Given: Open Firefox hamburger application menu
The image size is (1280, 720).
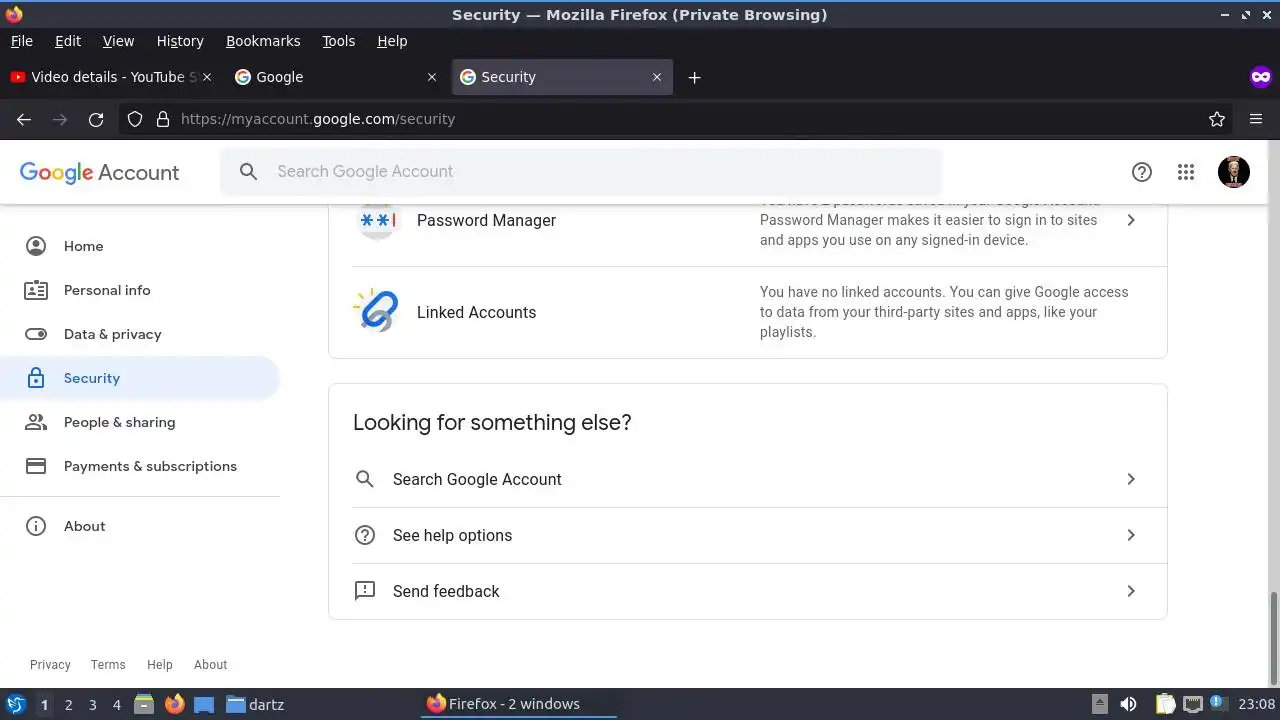Looking at the screenshot, I should (x=1256, y=119).
